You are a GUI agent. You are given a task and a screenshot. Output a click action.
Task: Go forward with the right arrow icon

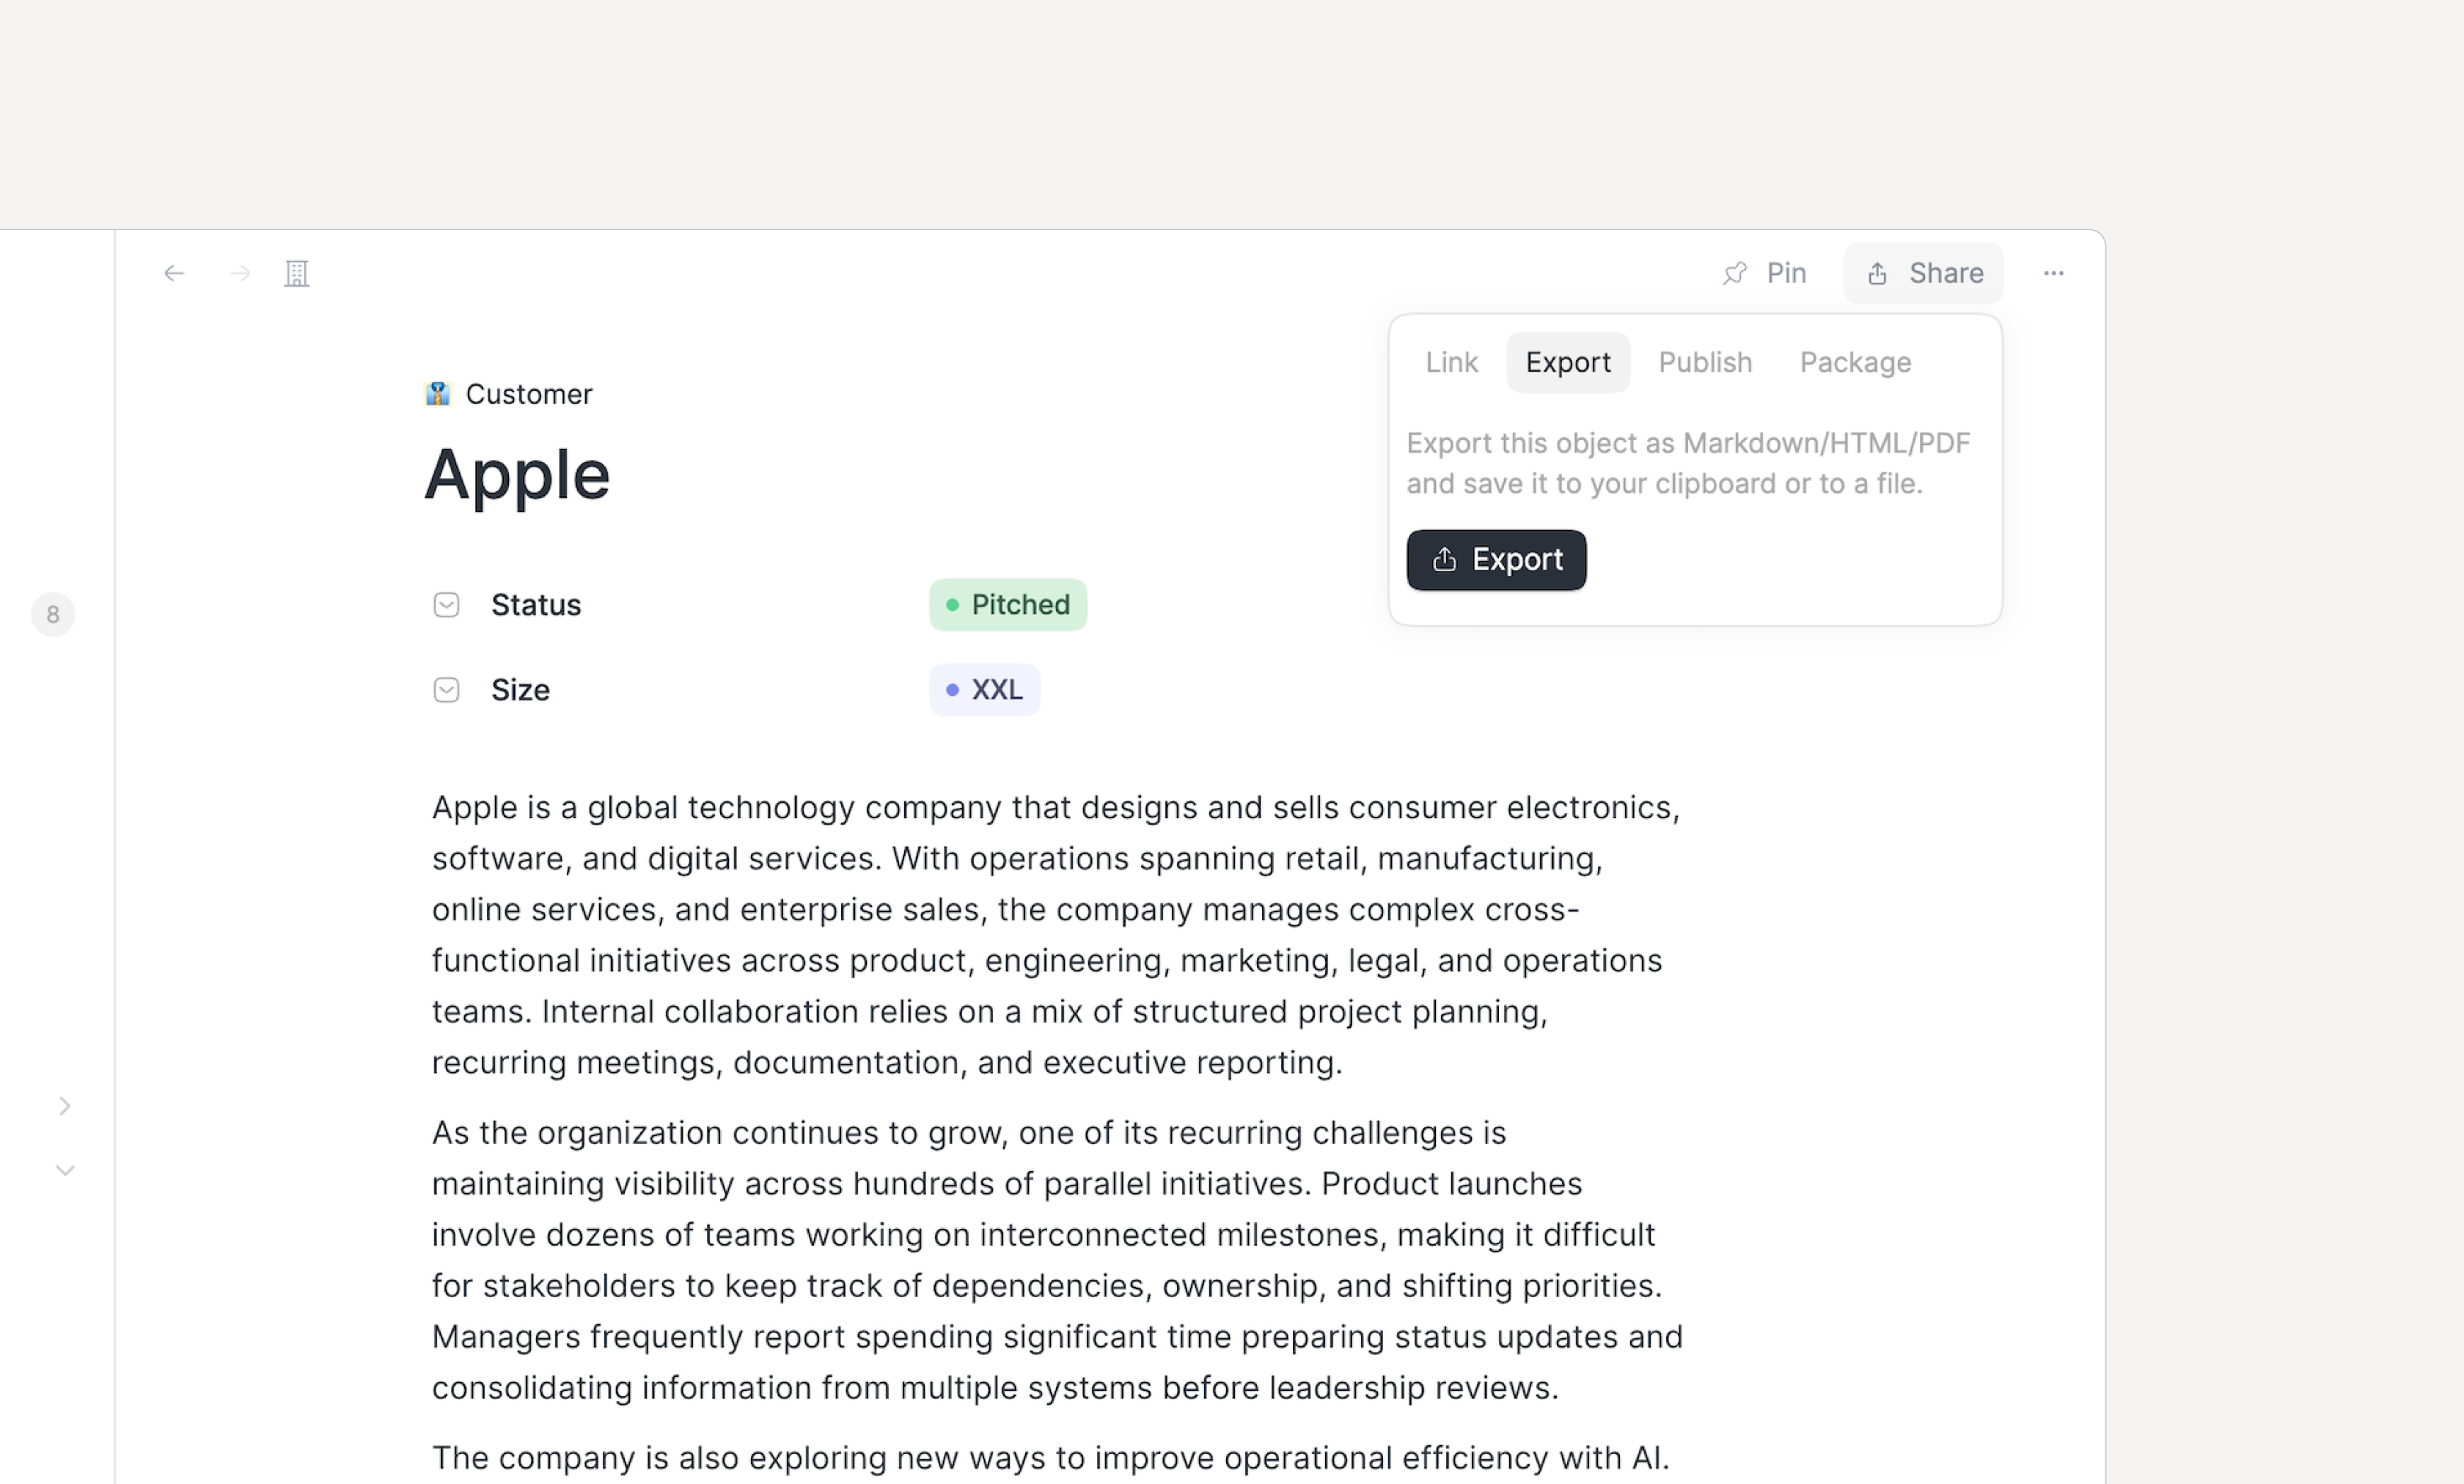239,273
